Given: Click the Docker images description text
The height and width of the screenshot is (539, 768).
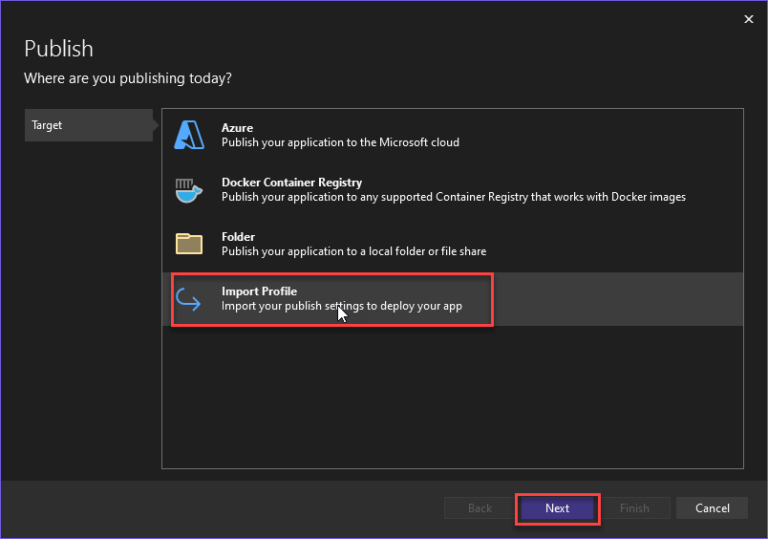Looking at the screenshot, I should (x=453, y=197).
